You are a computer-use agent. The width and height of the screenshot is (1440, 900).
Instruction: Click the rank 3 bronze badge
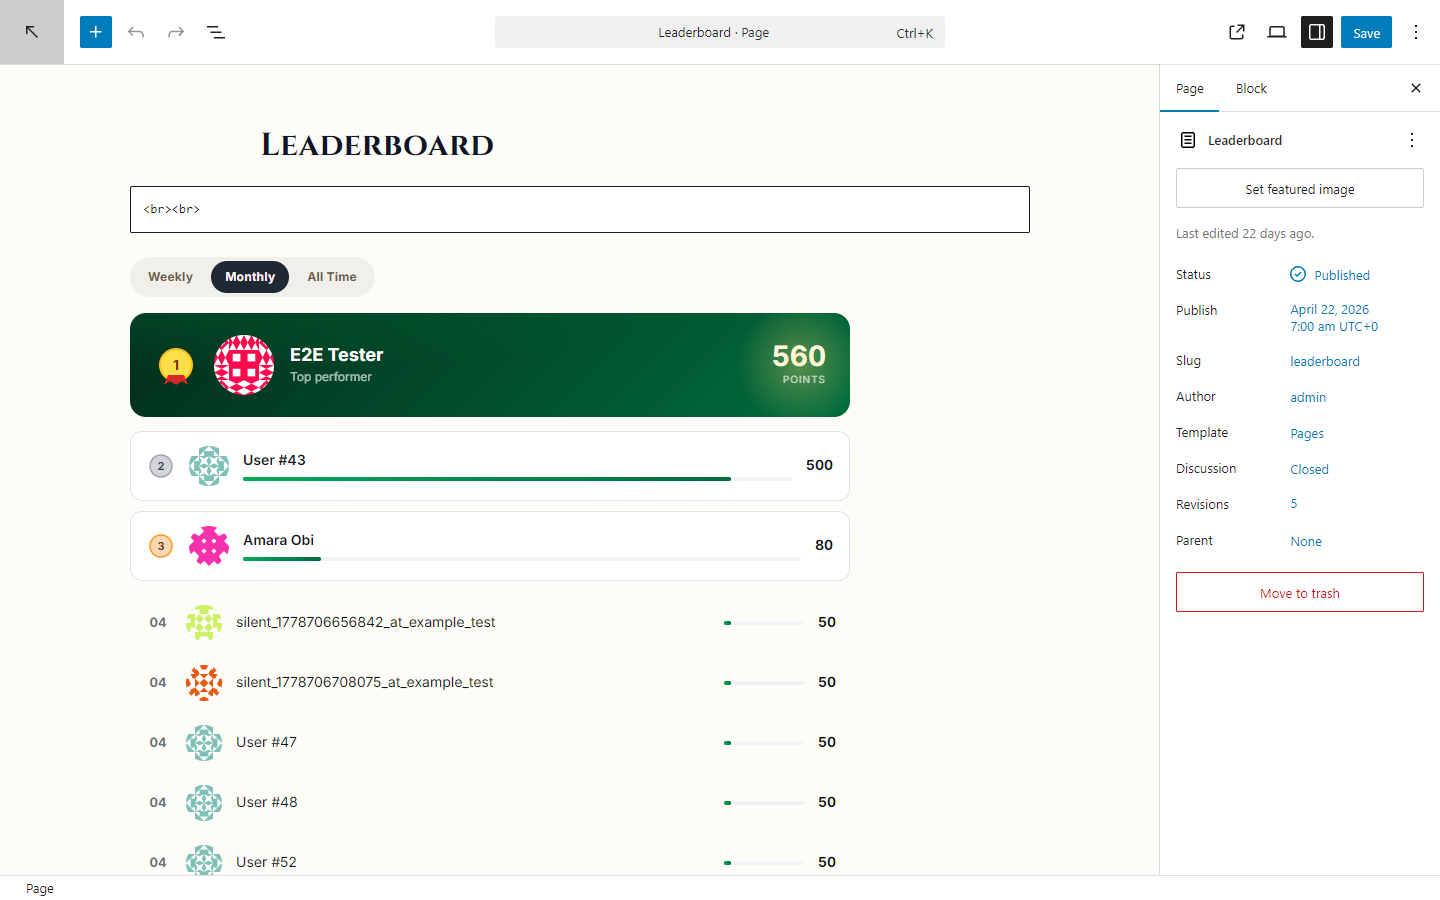(x=161, y=546)
